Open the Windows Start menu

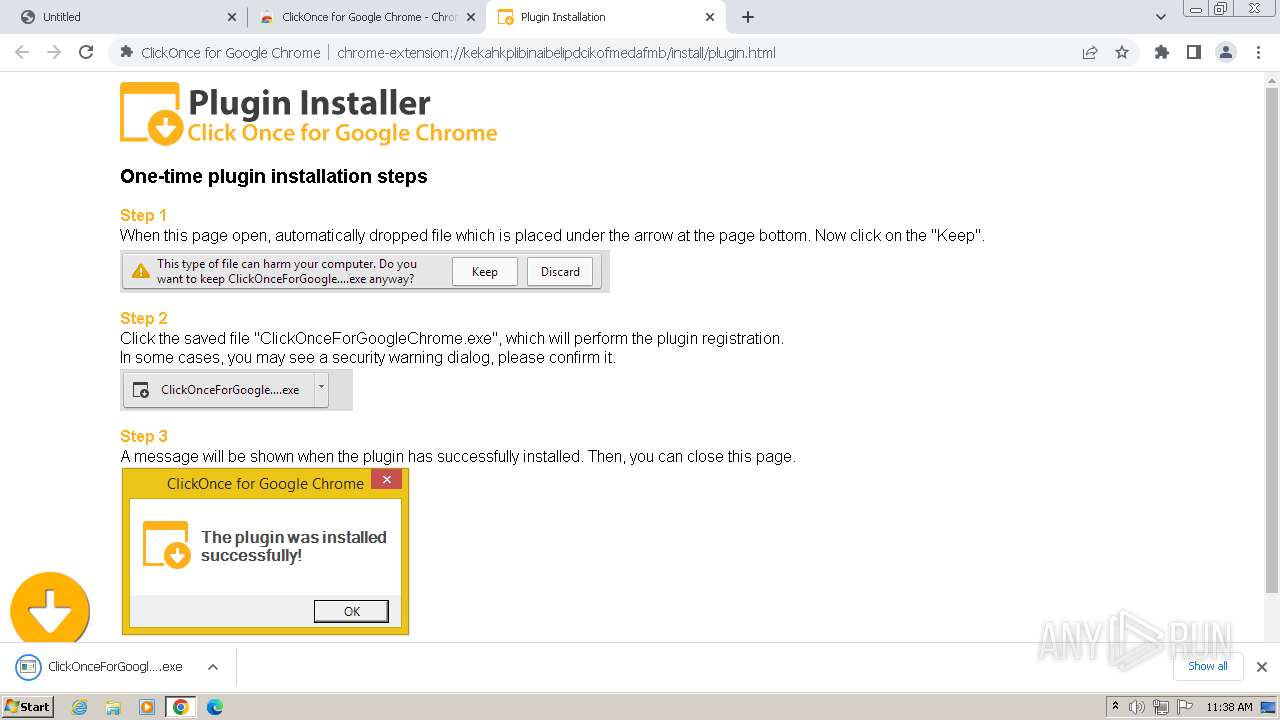pos(28,706)
